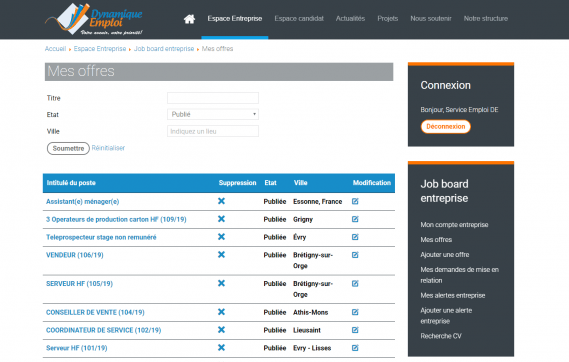
Task: Click Espace Entreprise in the breadcrumb
Action: click(100, 49)
